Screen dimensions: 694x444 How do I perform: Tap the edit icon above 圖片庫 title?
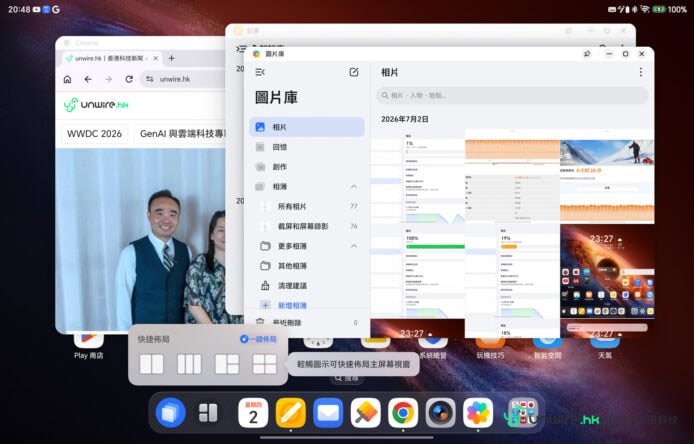point(354,72)
